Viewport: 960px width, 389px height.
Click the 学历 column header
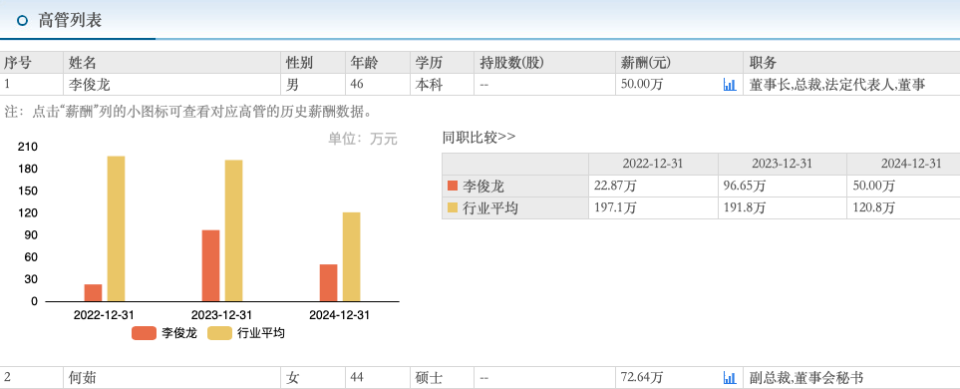[x=441, y=62]
